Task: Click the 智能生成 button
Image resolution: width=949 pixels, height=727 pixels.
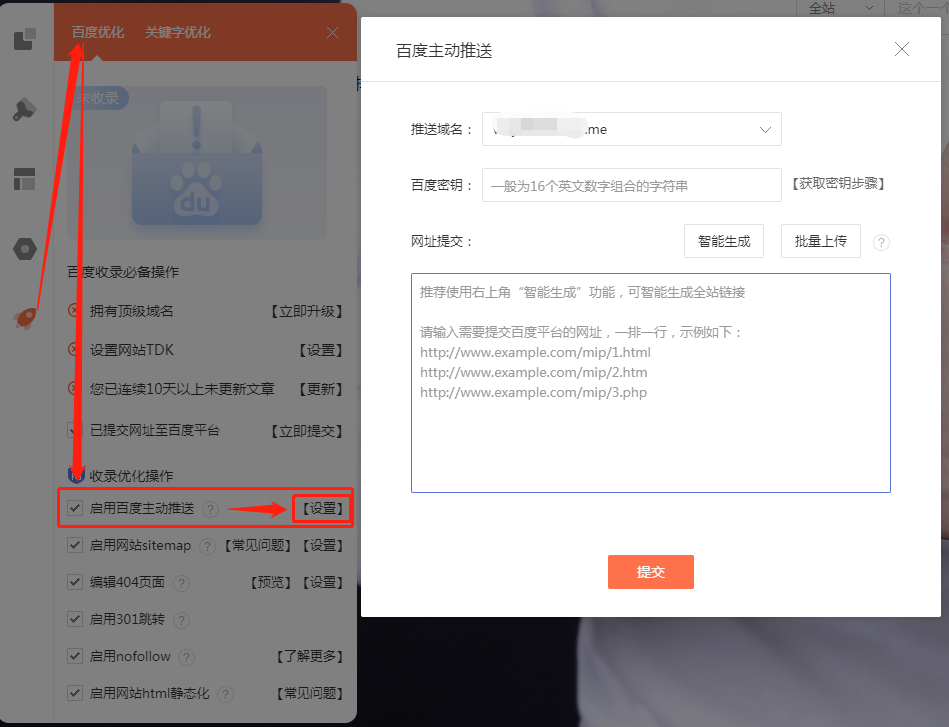Action: click(x=724, y=241)
